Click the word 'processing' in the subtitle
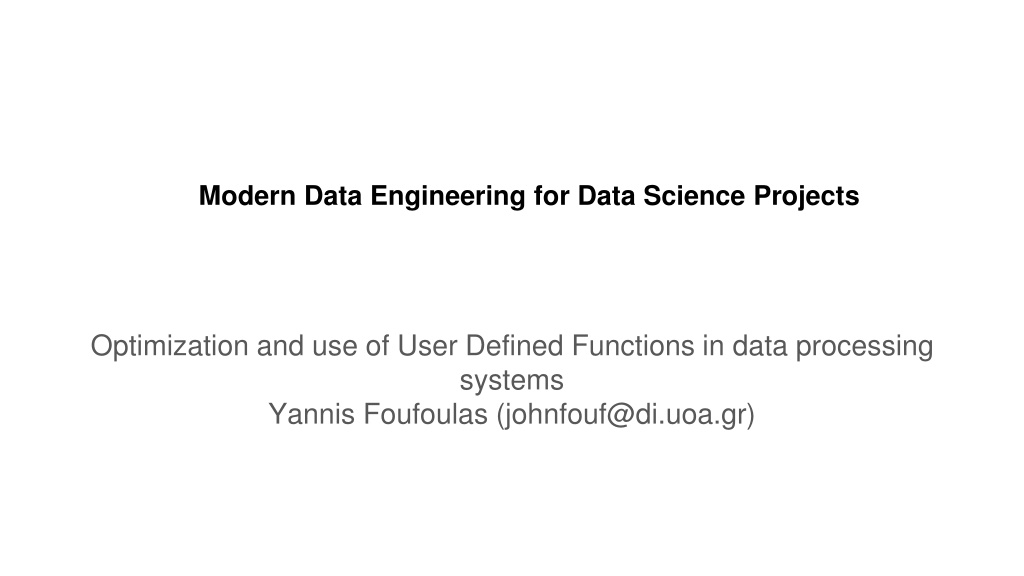This screenshot has height=576, width=1024. point(864,346)
